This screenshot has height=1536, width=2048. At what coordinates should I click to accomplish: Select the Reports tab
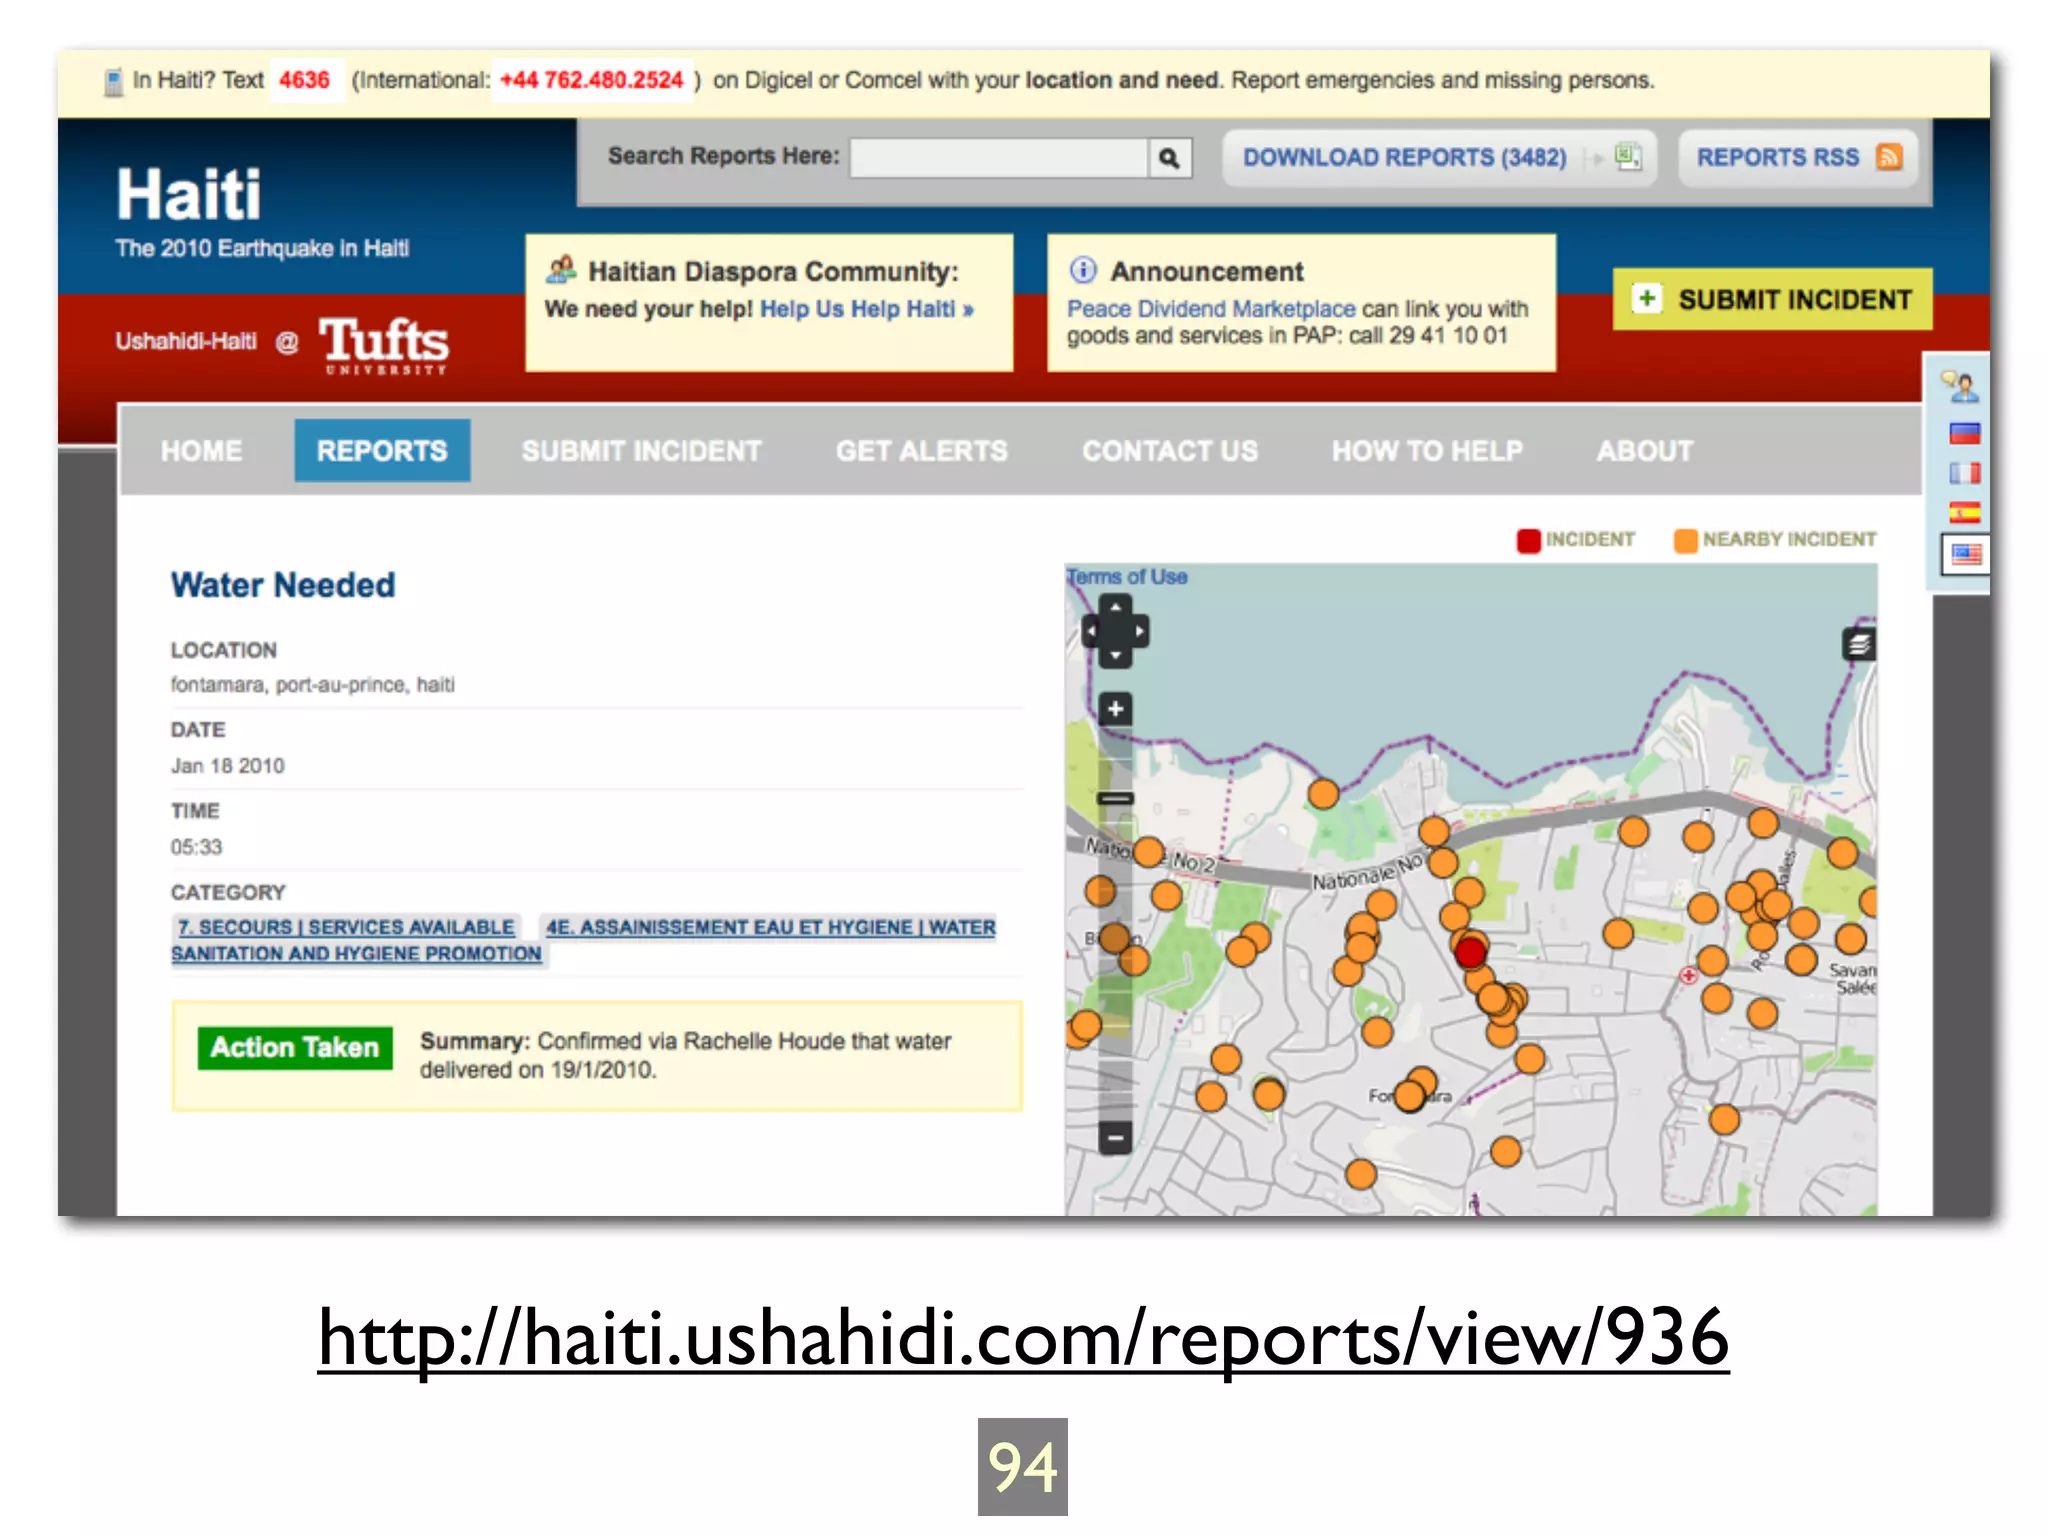click(382, 451)
